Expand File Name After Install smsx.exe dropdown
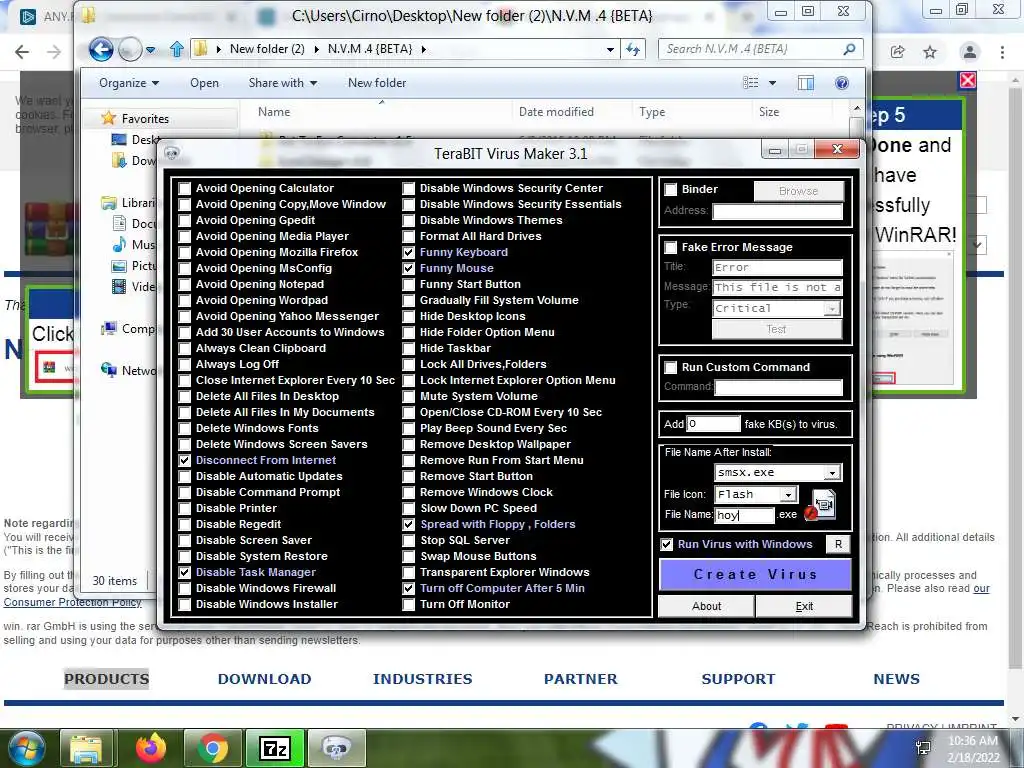 click(x=832, y=473)
